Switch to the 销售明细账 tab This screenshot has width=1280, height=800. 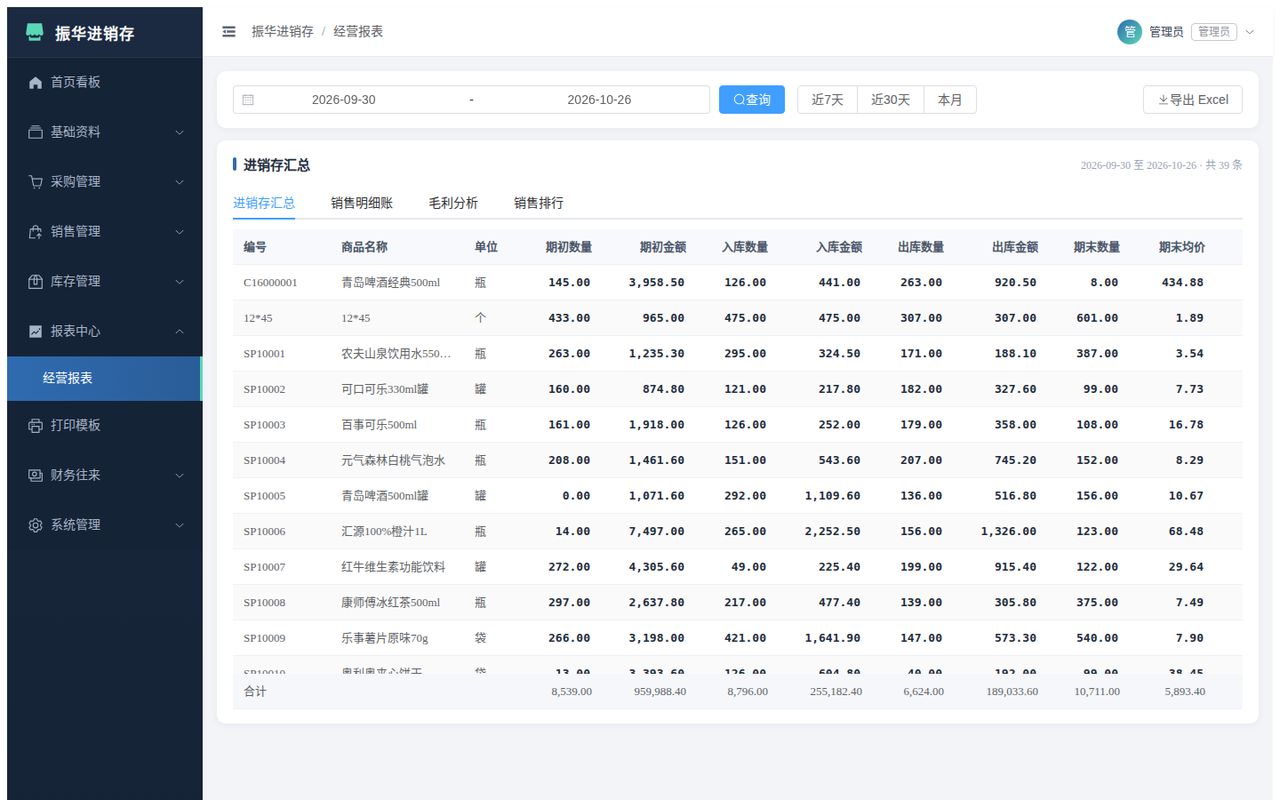coord(362,203)
